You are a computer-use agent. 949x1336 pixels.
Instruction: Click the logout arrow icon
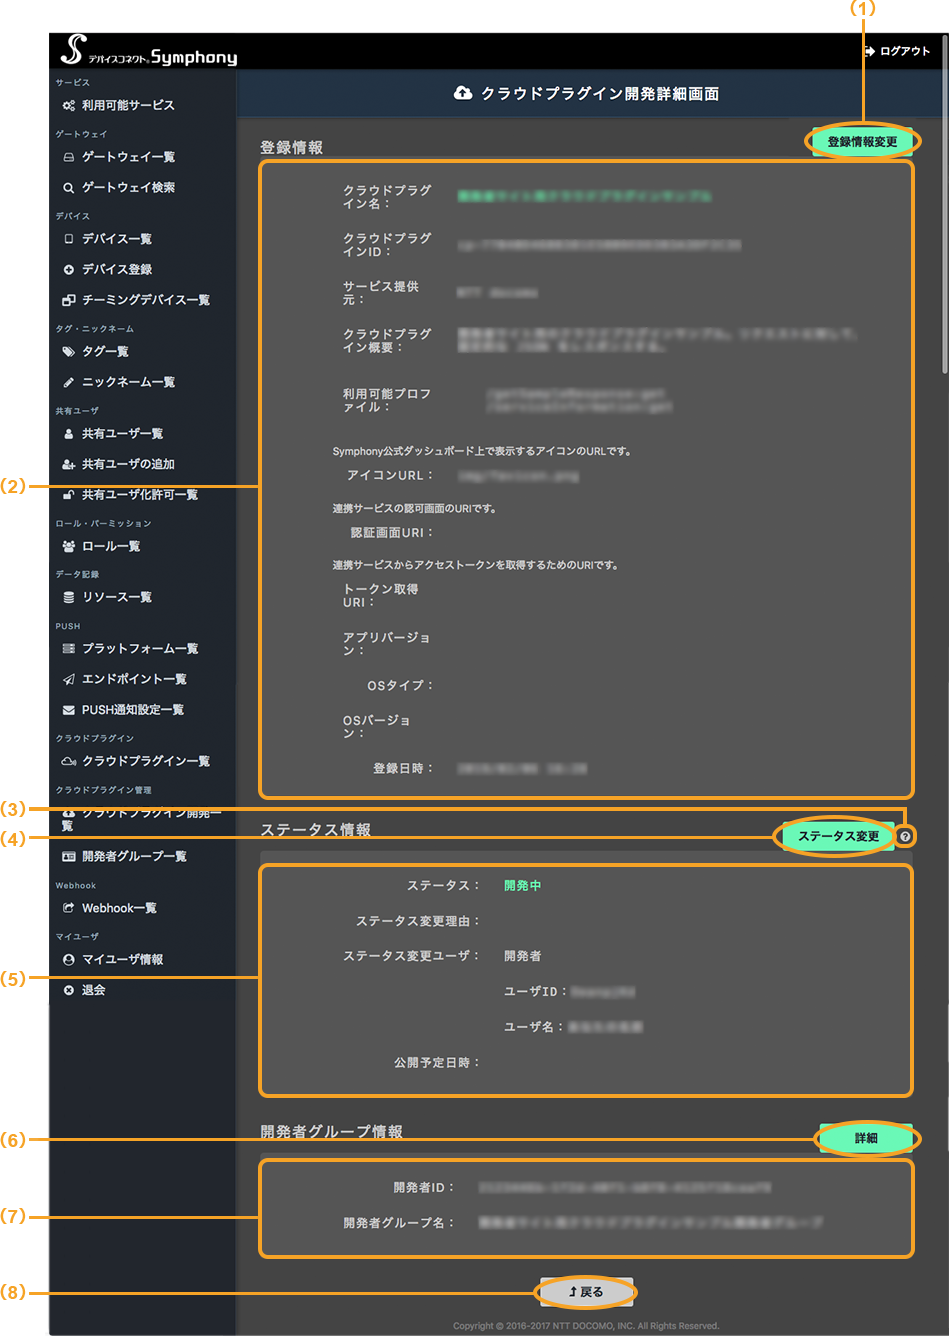[869, 51]
